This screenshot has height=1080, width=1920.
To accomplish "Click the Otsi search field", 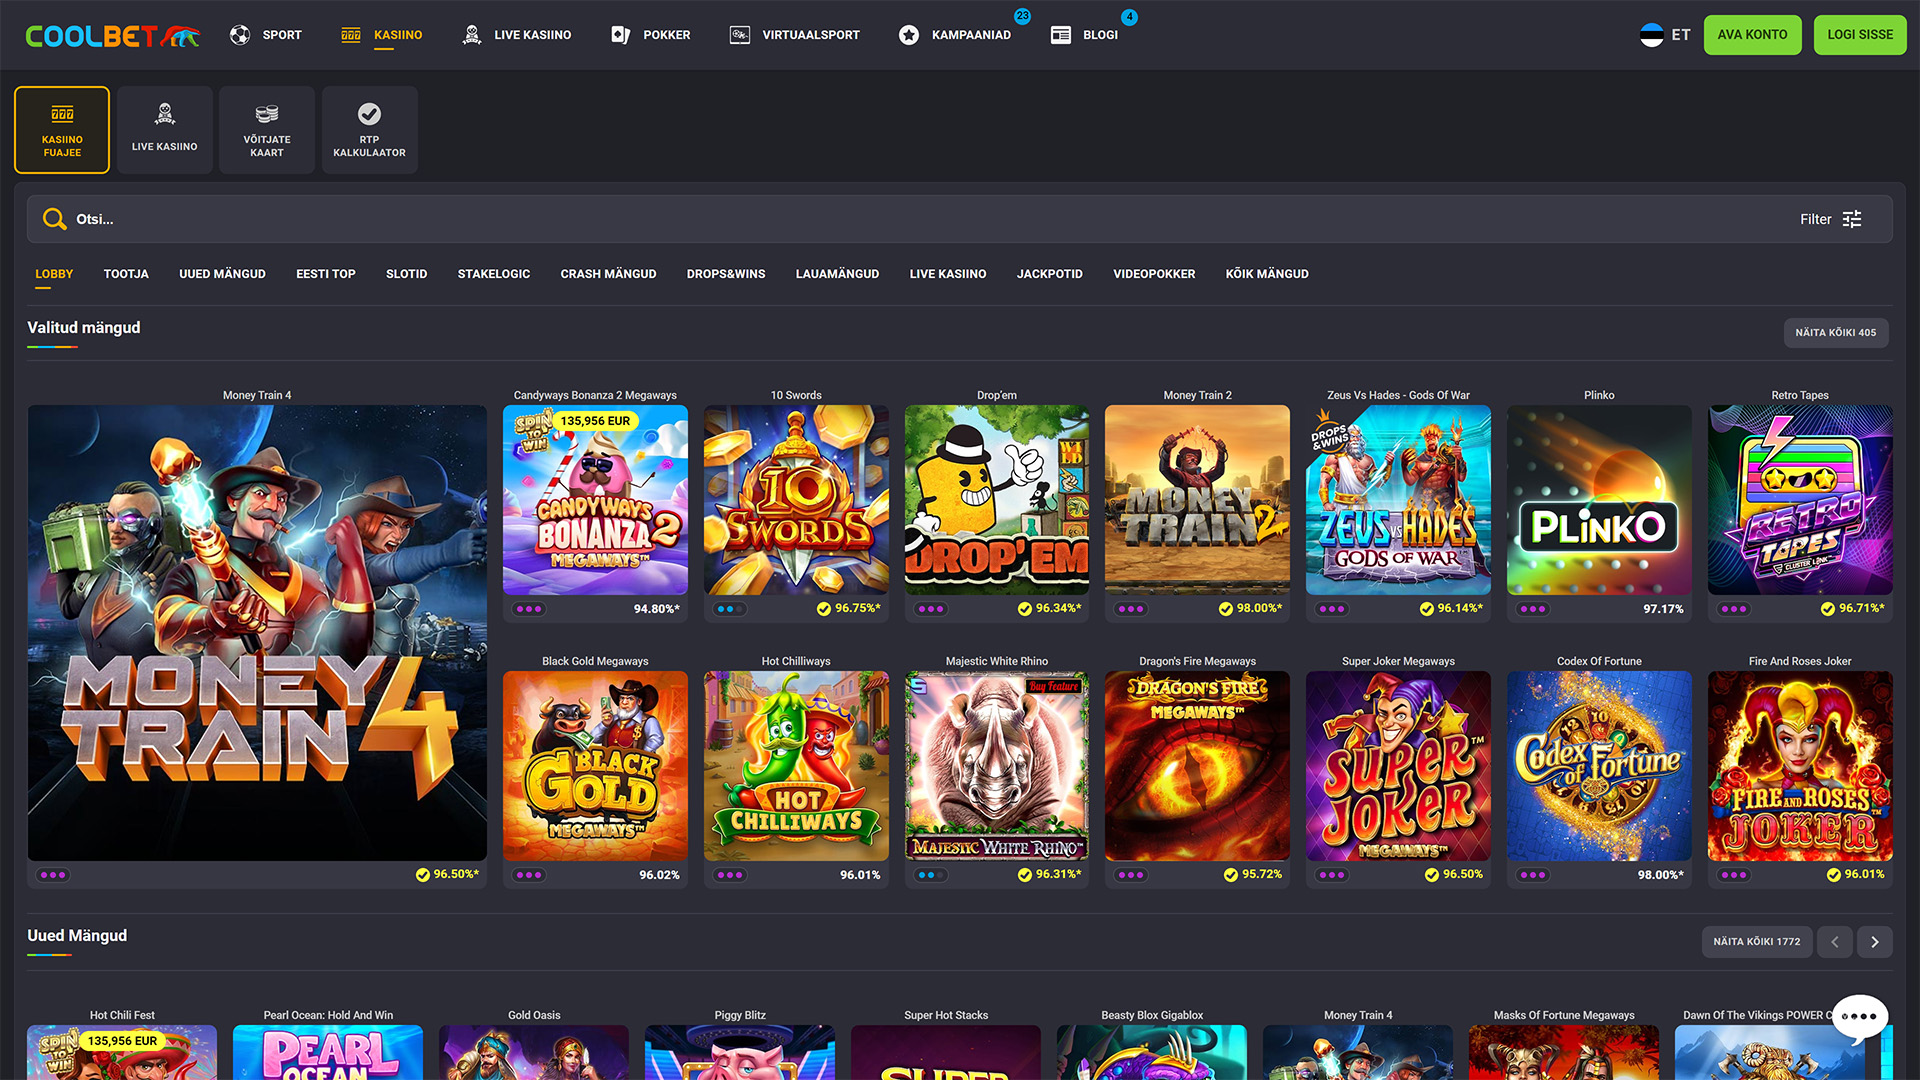I will [960, 219].
